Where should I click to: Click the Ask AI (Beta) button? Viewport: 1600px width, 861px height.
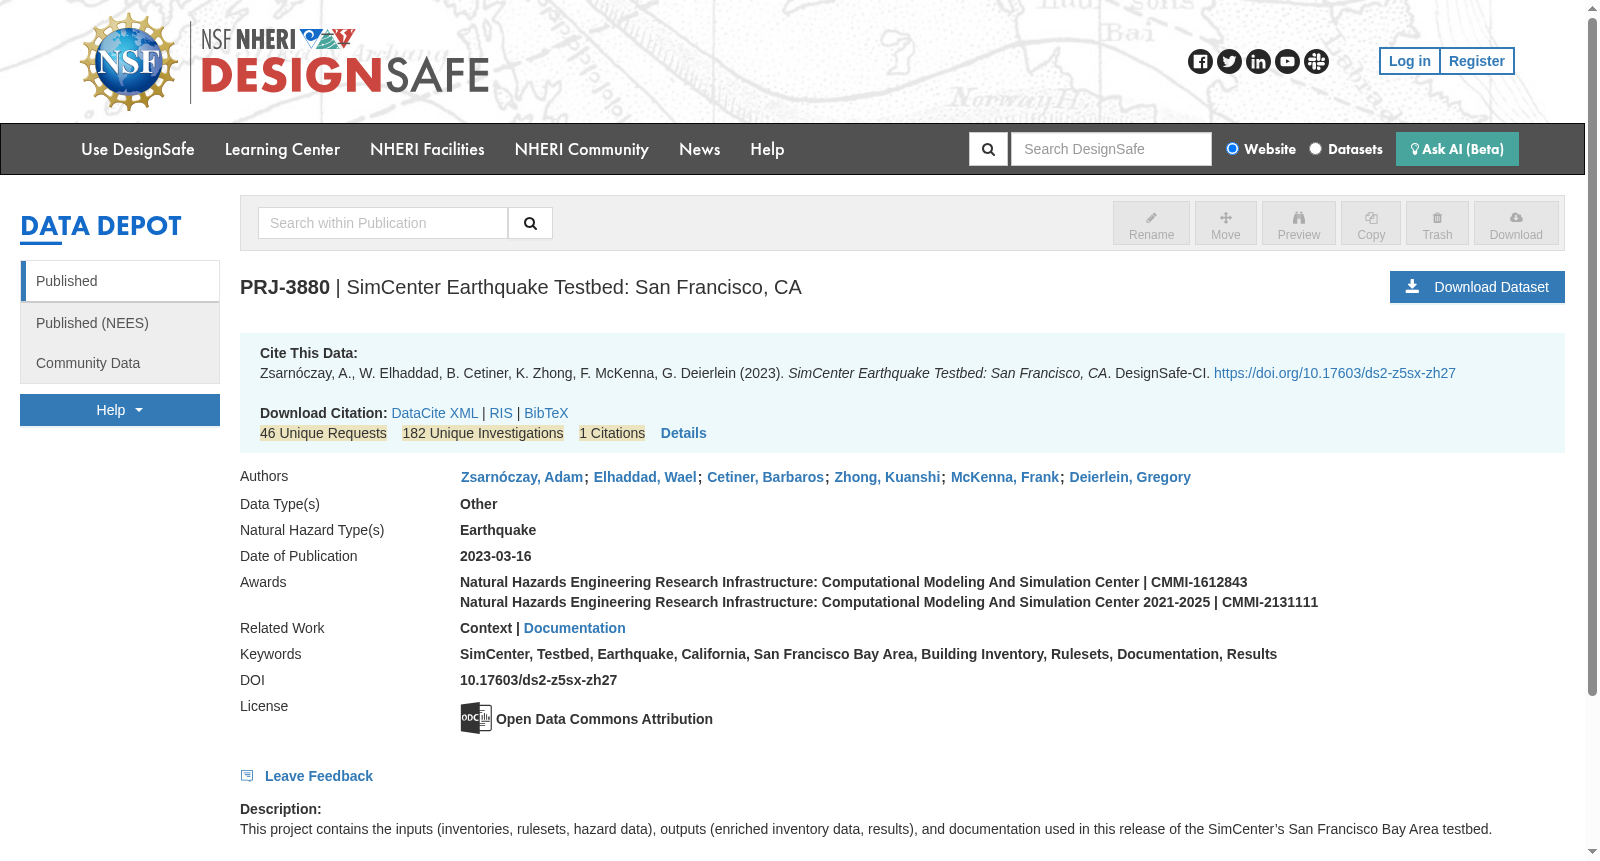point(1457,149)
